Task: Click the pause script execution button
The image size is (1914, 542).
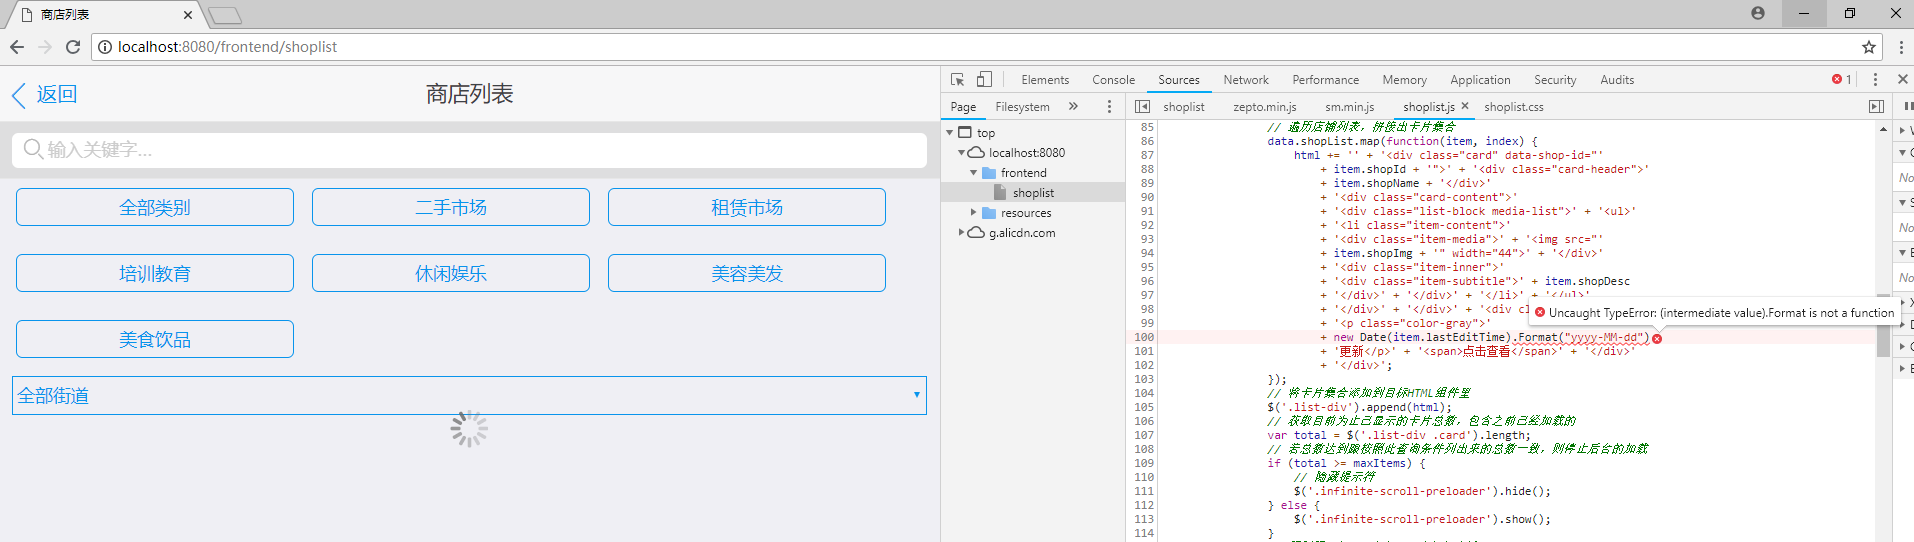Action: tap(1907, 106)
